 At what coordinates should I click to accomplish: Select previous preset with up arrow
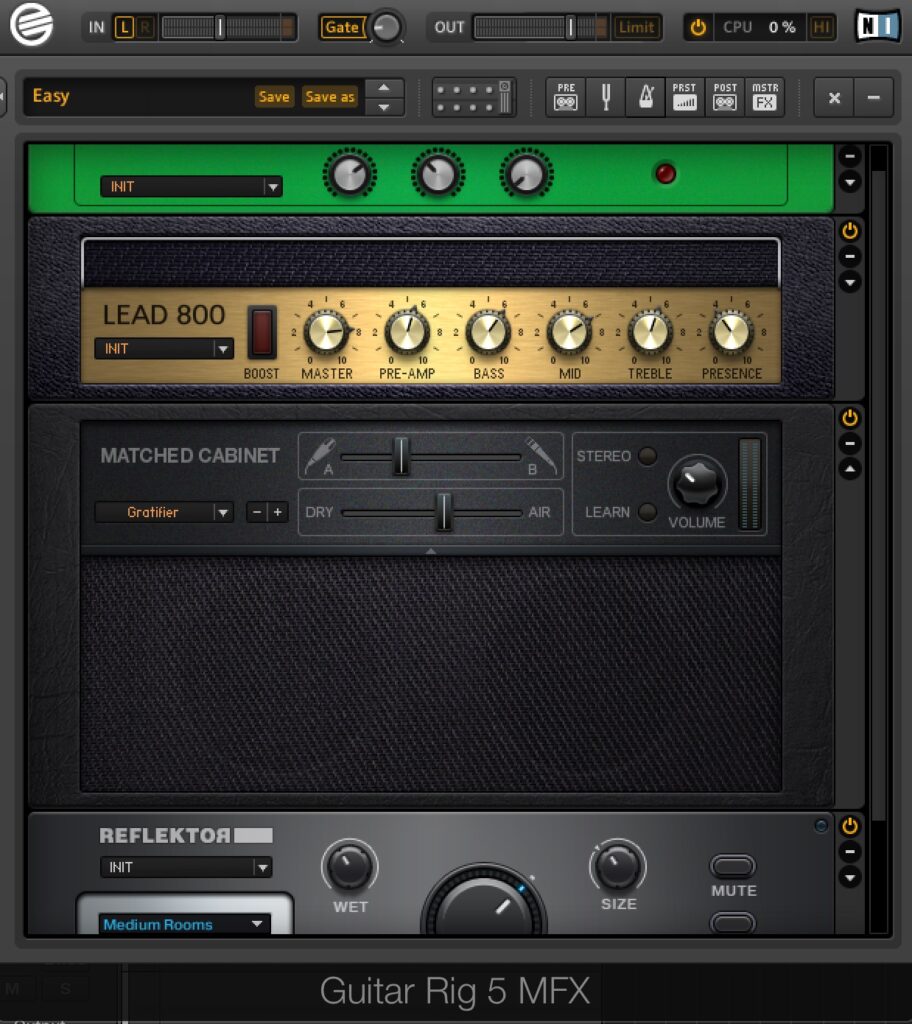(384, 88)
